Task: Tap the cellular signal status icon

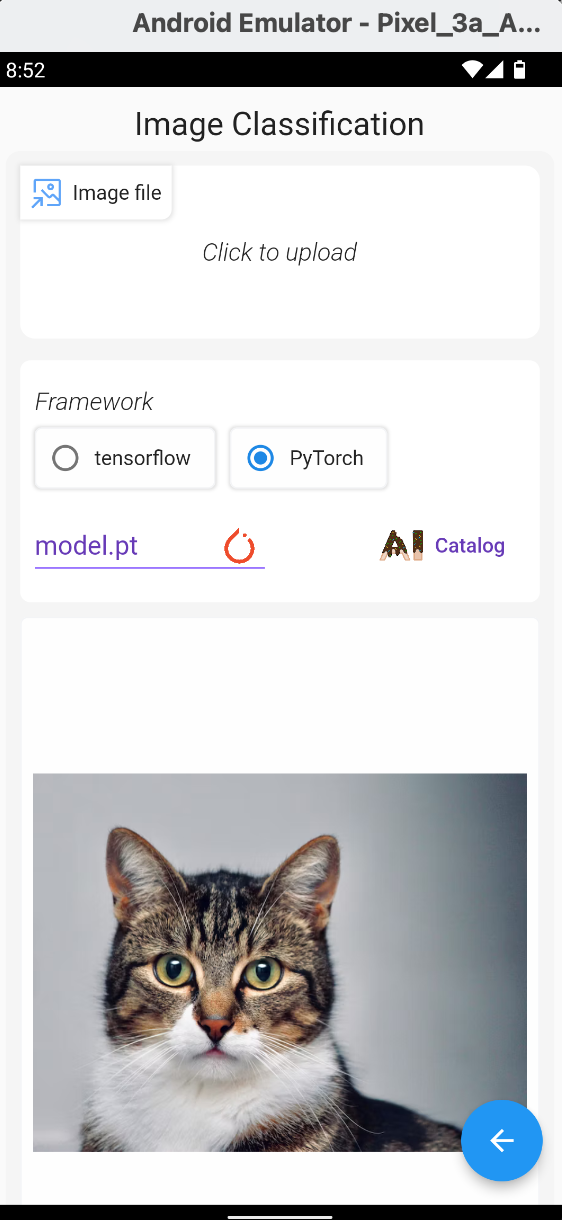Action: pyautogui.click(x=495, y=70)
